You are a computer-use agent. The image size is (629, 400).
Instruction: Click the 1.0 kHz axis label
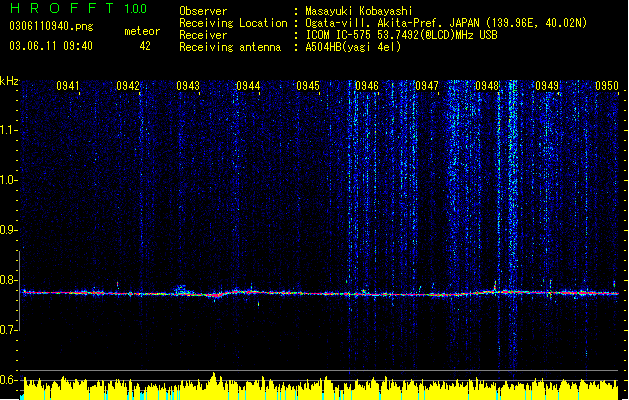tap(8, 180)
